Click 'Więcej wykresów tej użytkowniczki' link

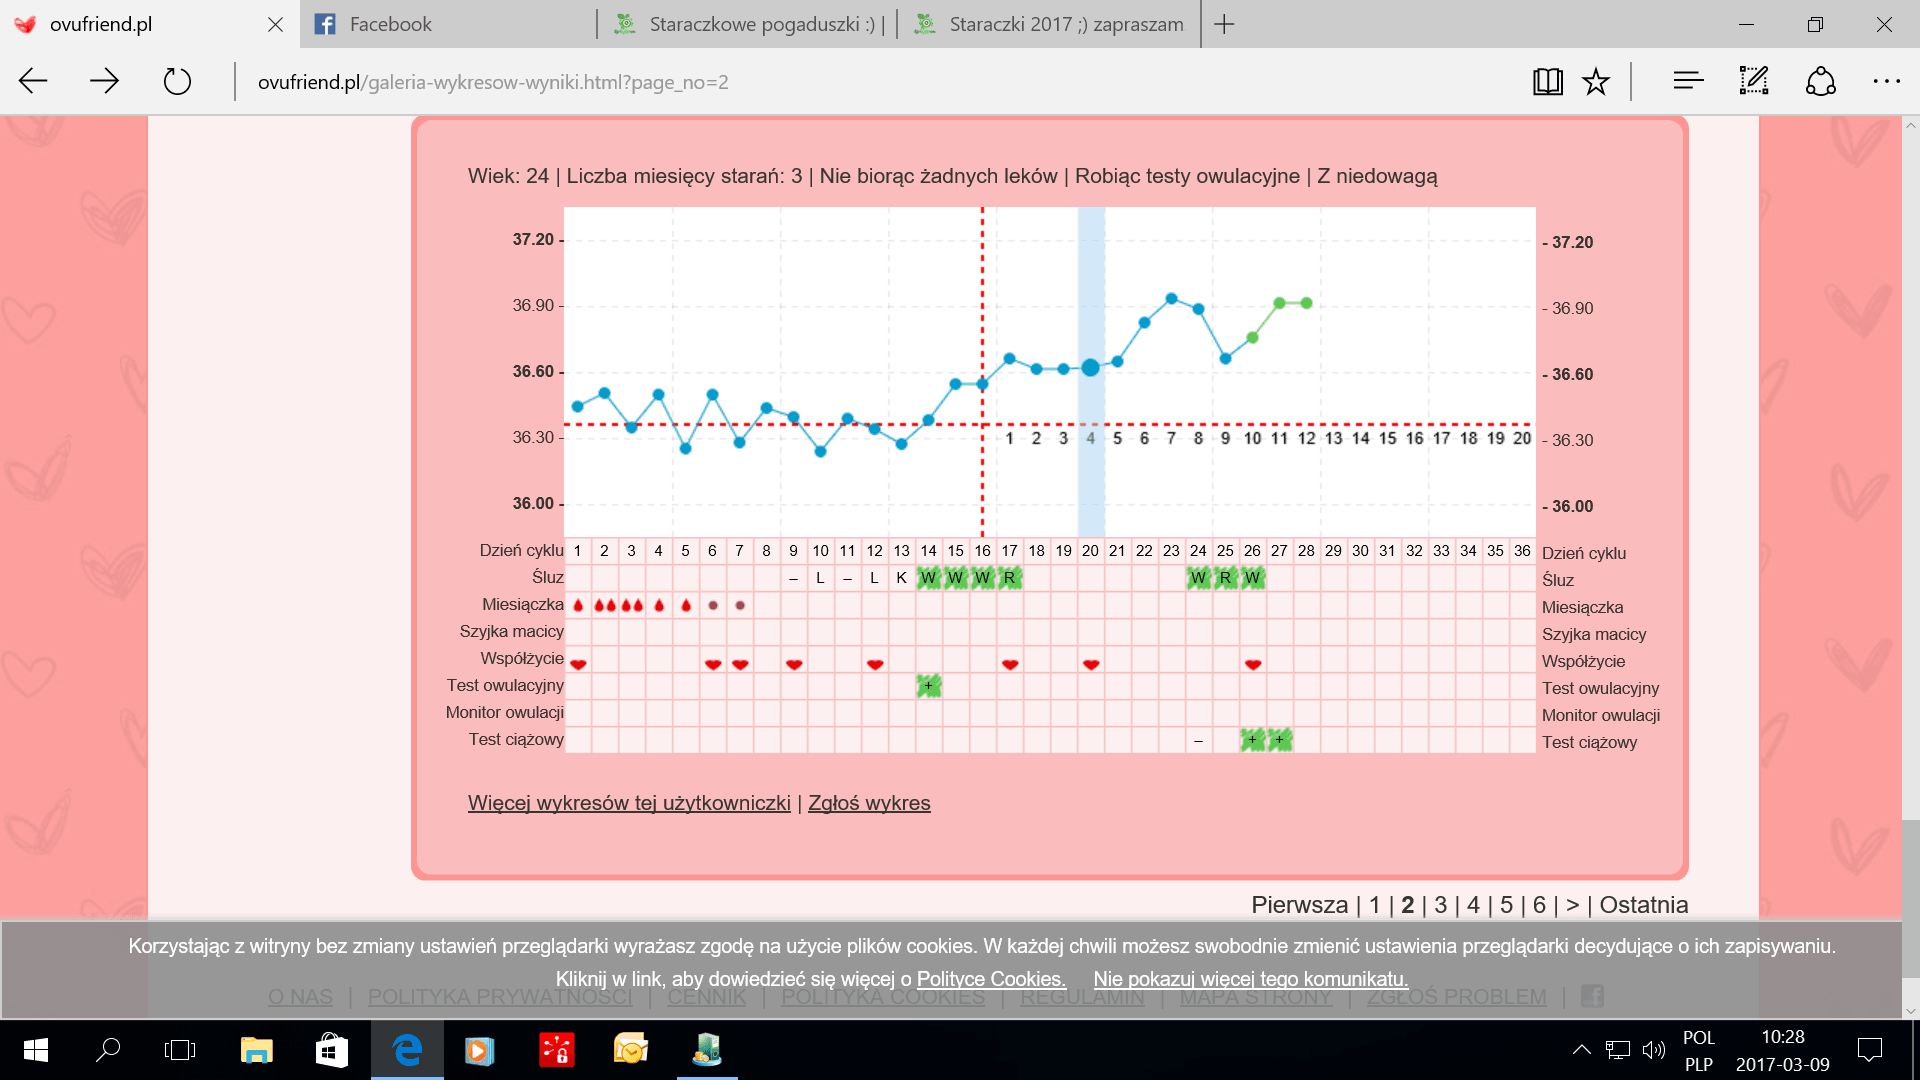click(629, 803)
